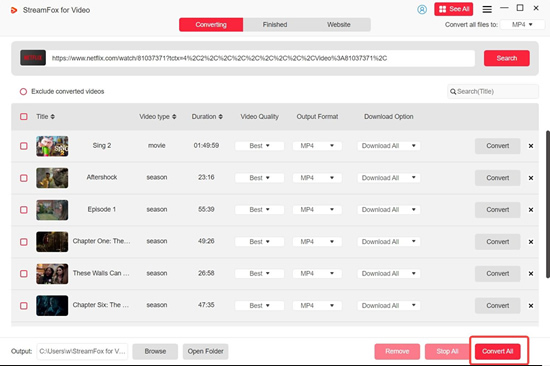Open Convert all files to MP4 dropdown
This screenshot has height=366, width=550.
(522, 25)
